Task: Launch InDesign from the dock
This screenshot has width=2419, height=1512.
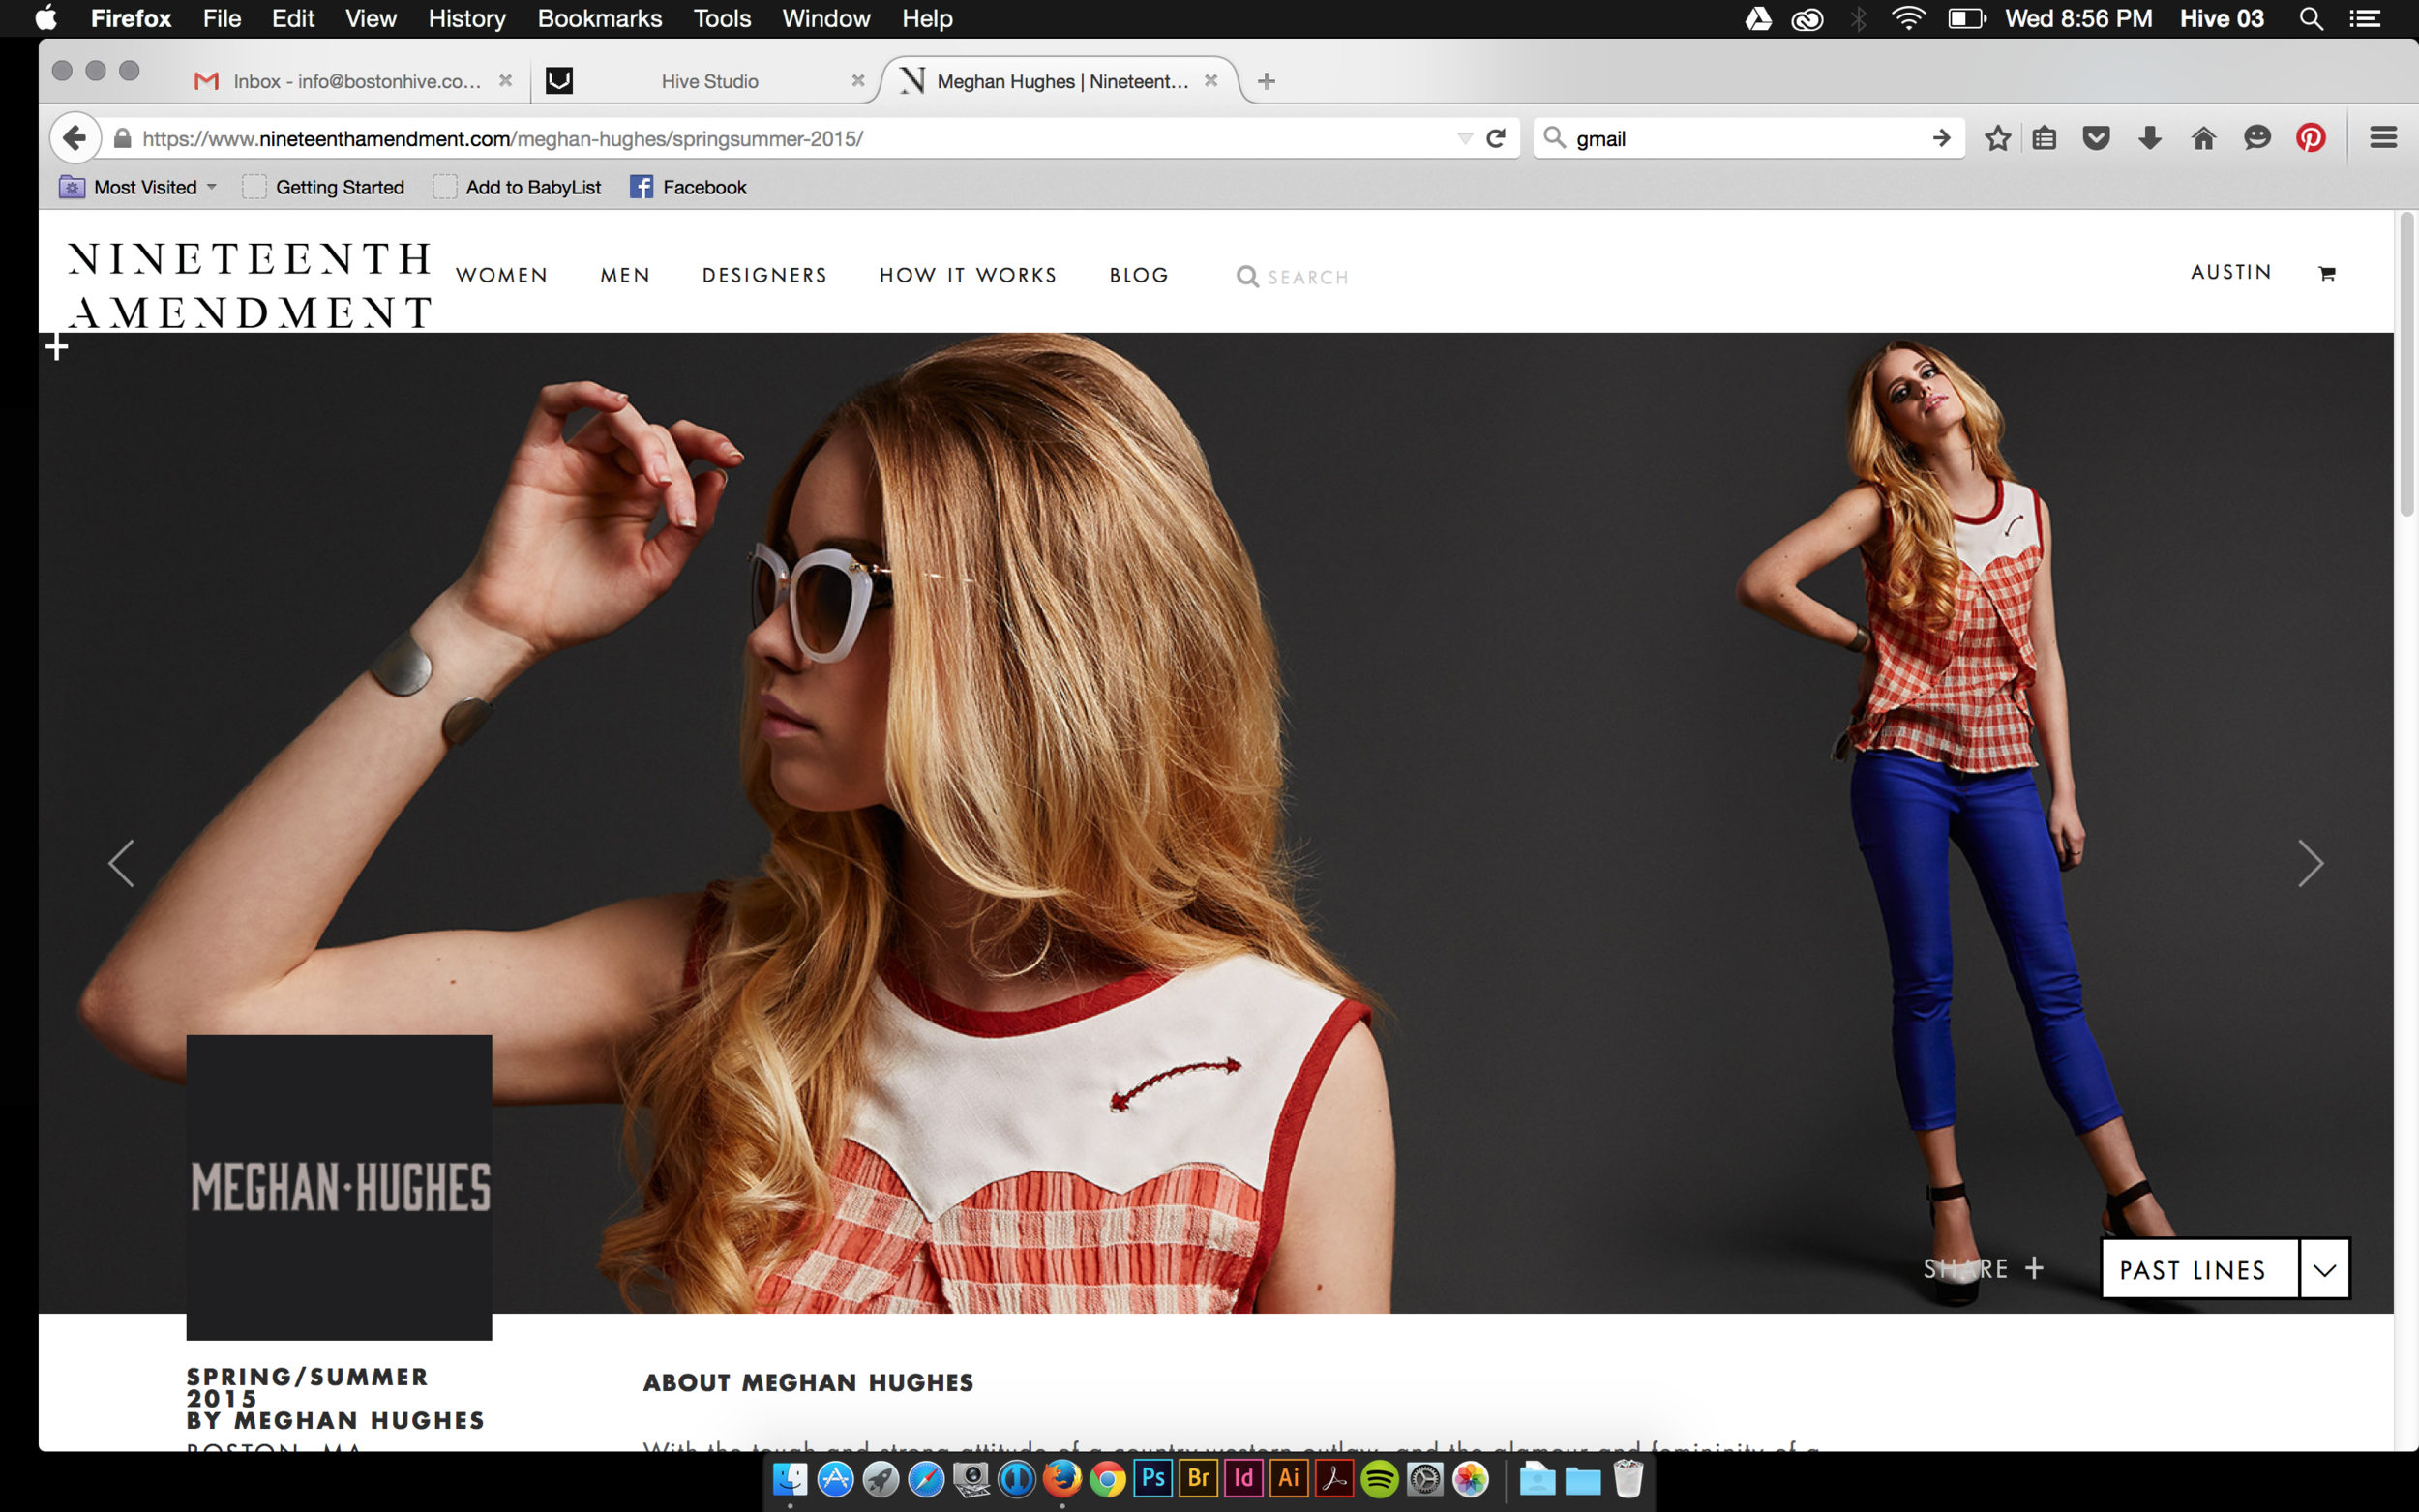Action: click(1243, 1478)
